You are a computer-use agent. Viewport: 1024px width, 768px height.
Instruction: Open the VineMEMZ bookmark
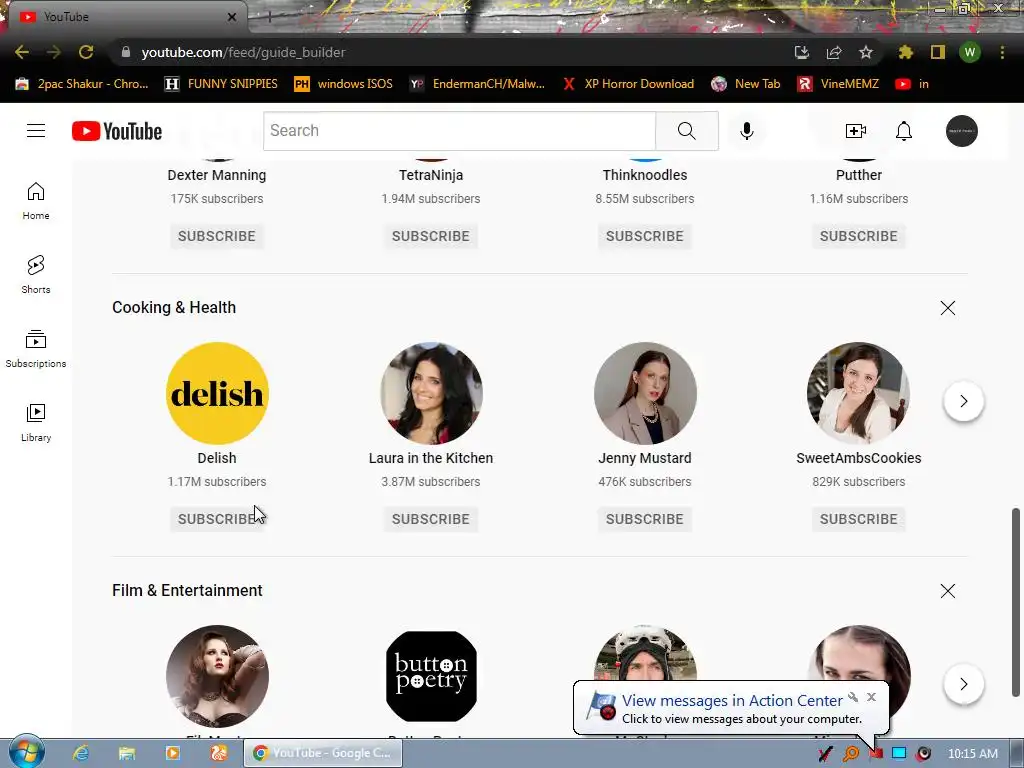click(x=838, y=84)
